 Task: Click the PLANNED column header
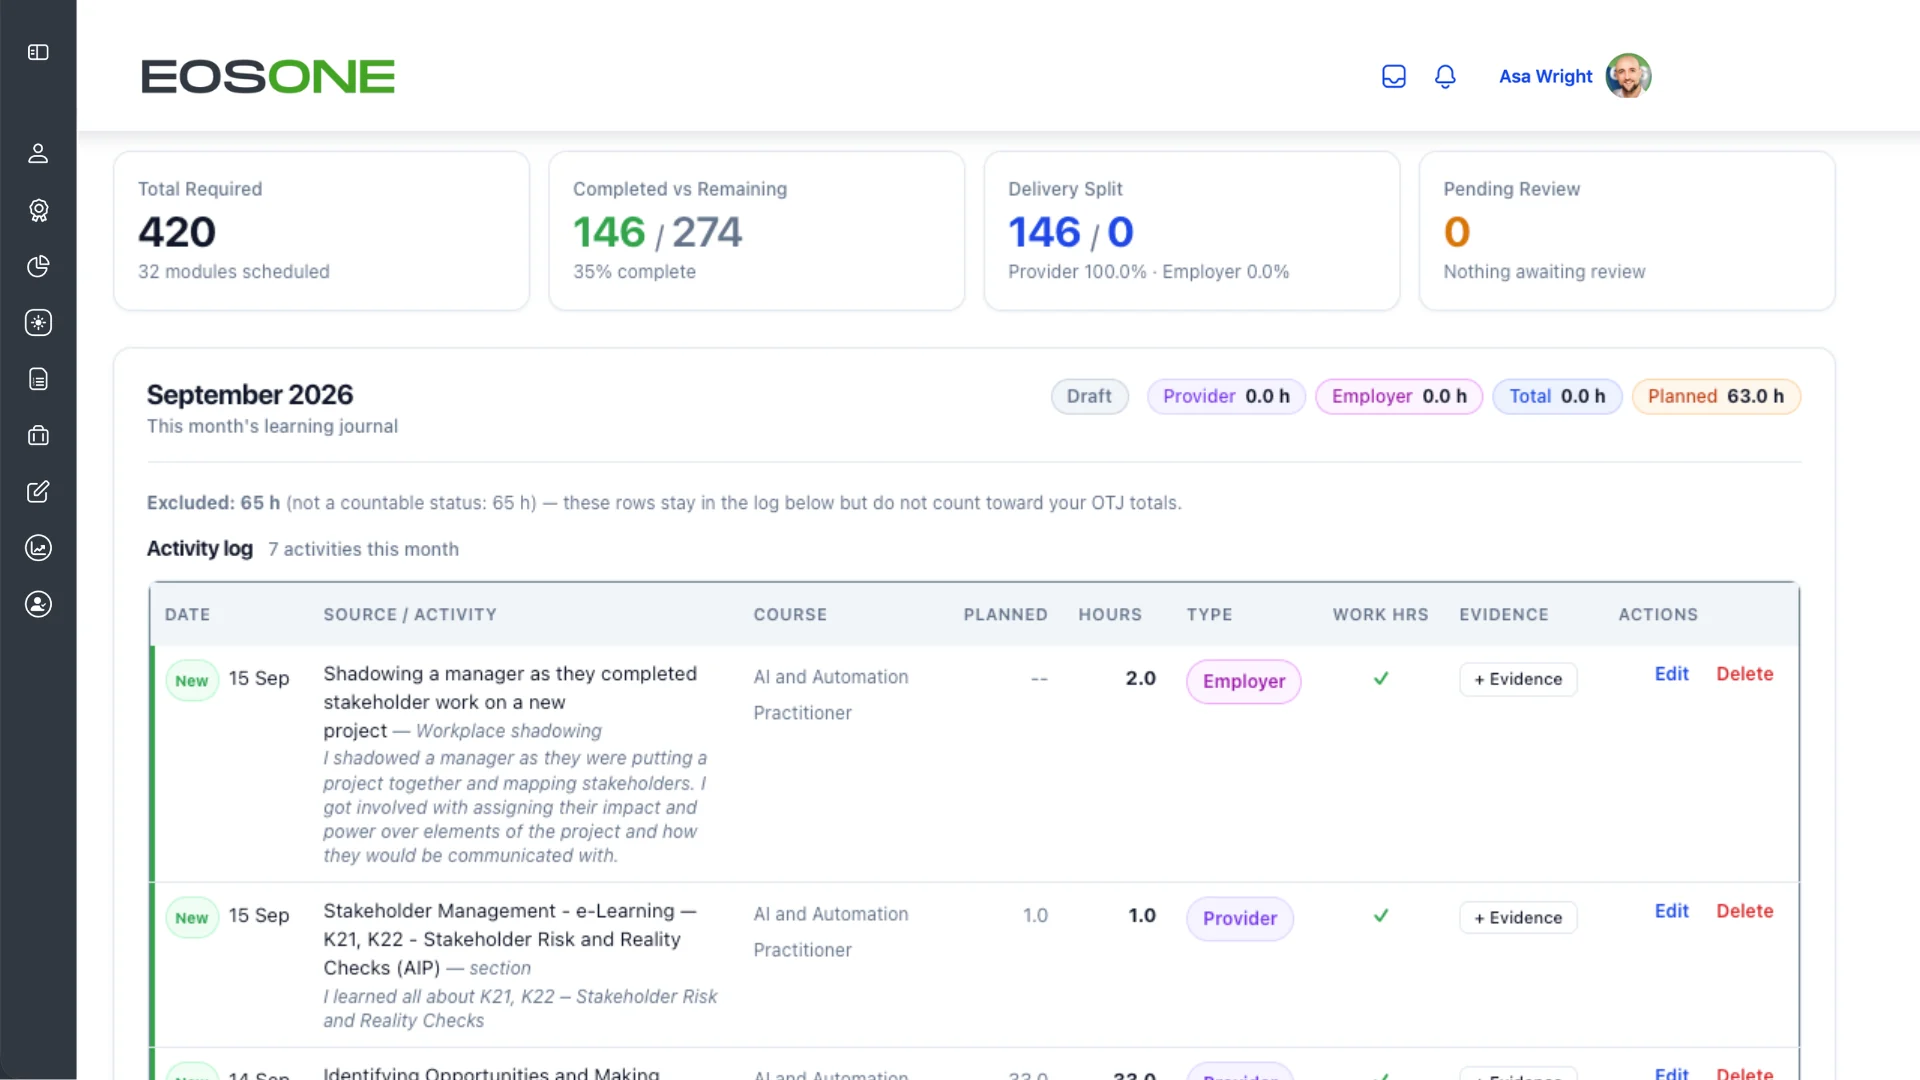click(x=1005, y=614)
